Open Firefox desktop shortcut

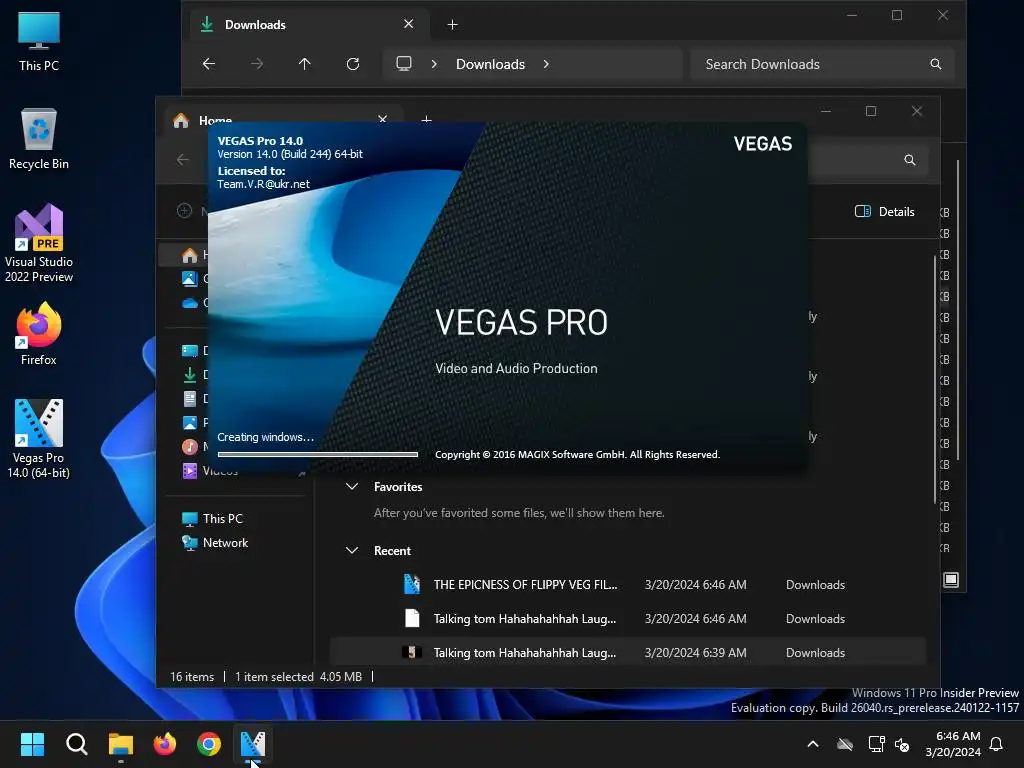[39, 334]
